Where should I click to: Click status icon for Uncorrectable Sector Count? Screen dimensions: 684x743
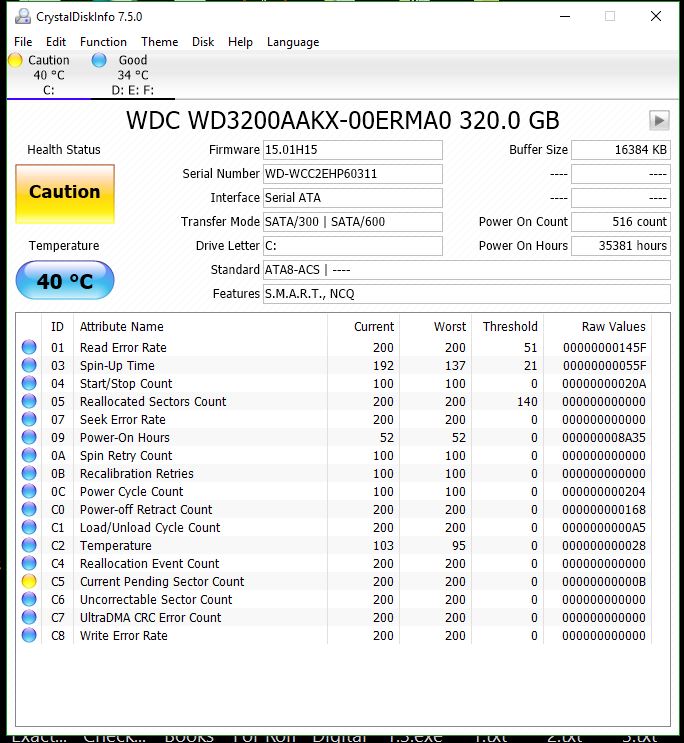pyautogui.click(x=29, y=599)
